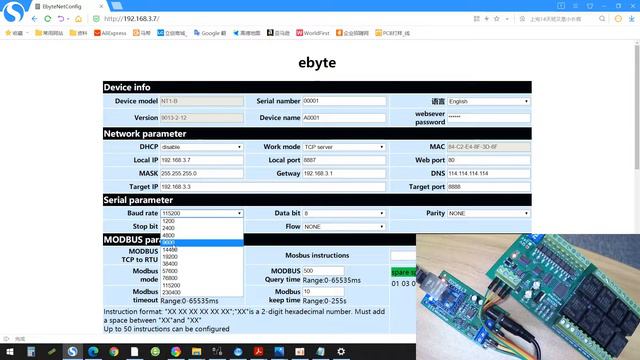Click the DNS input field
Image resolution: width=640 pixels, height=360 pixels.
point(489,173)
